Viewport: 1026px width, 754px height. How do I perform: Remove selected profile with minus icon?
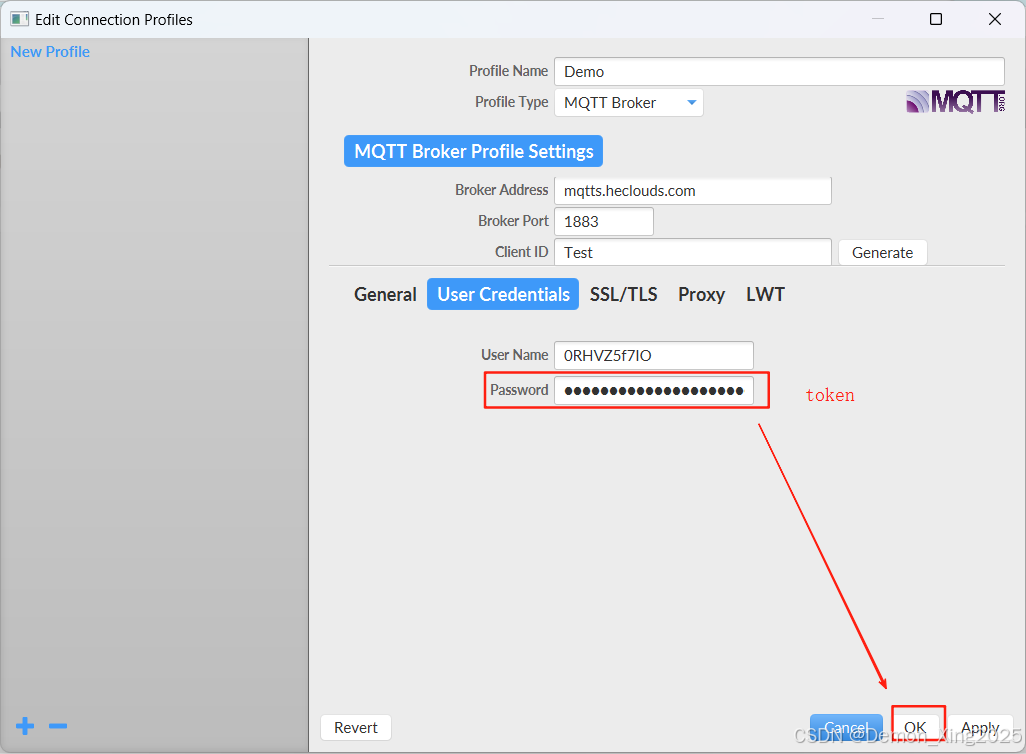click(x=58, y=726)
